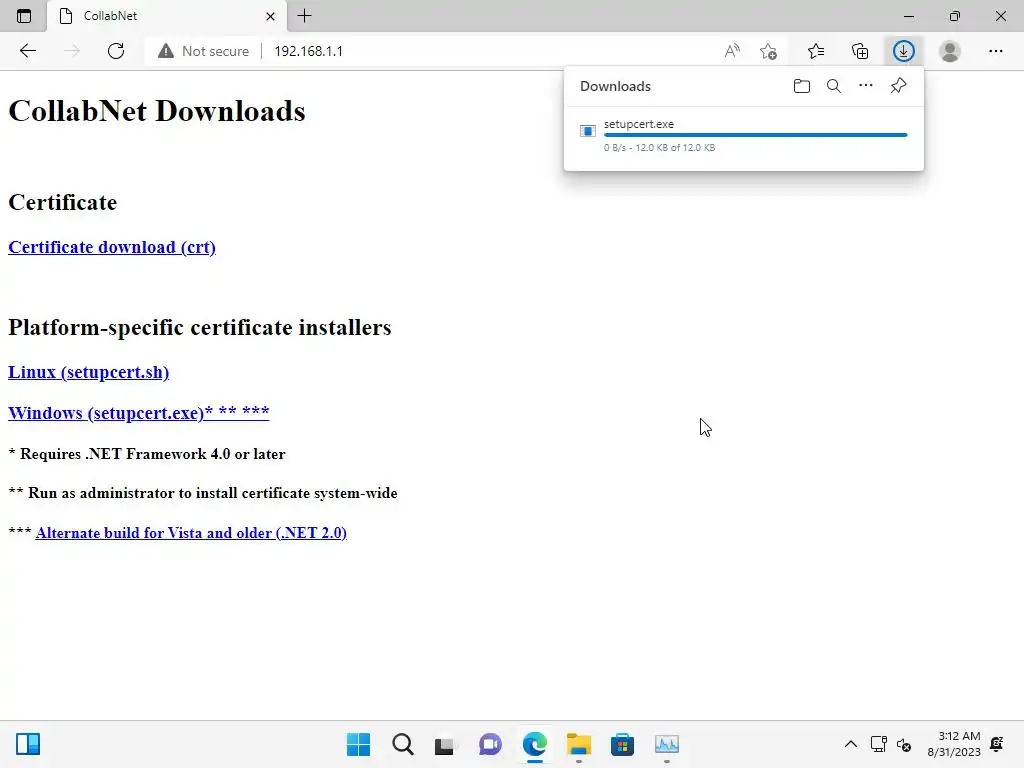Click setupcert.exe name in Downloads panel
This screenshot has height=768, width=1024.
pyautogui.click(x=639, y=124)
